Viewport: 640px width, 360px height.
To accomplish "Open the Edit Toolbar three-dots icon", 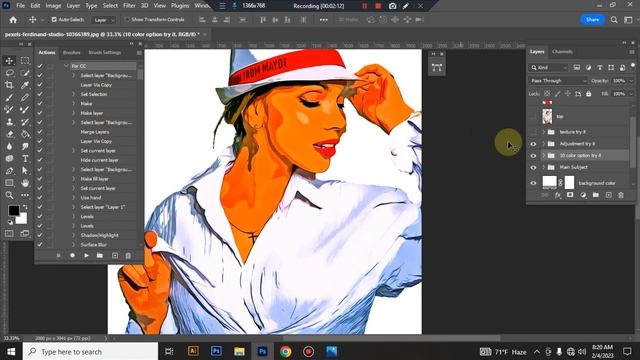I will pos(25,195).
